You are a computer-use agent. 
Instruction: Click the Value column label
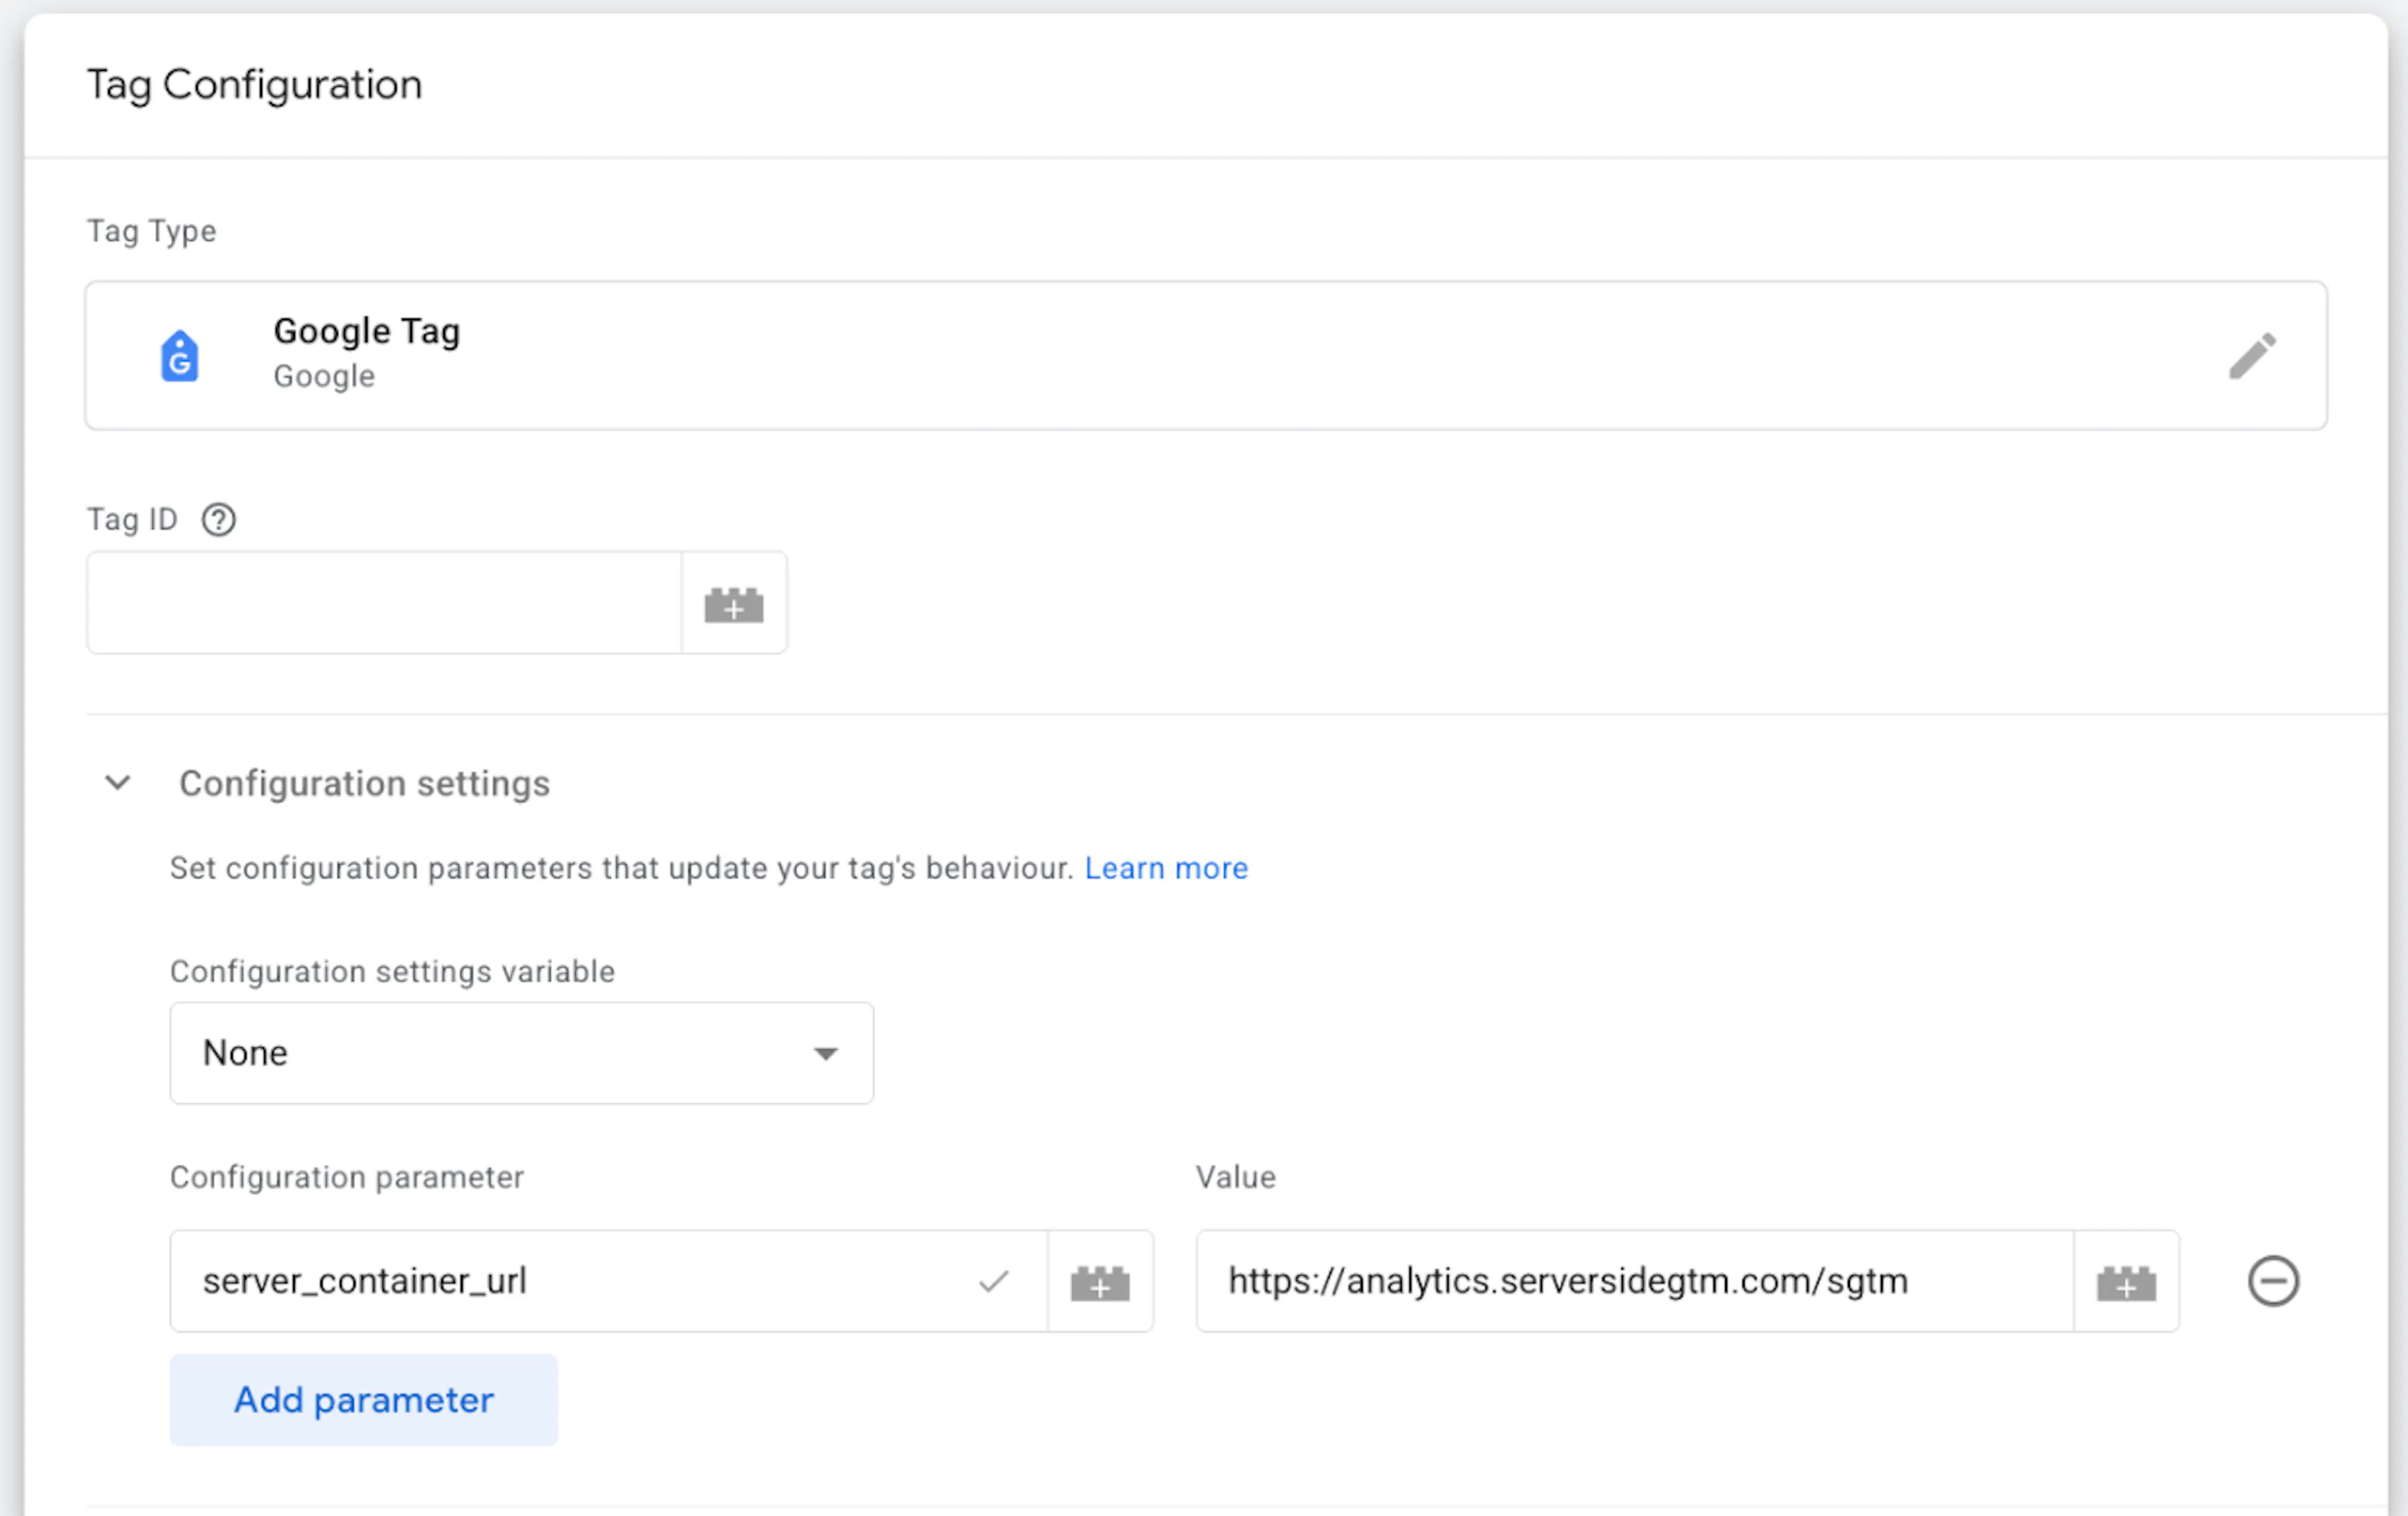pos(1236,1177)
